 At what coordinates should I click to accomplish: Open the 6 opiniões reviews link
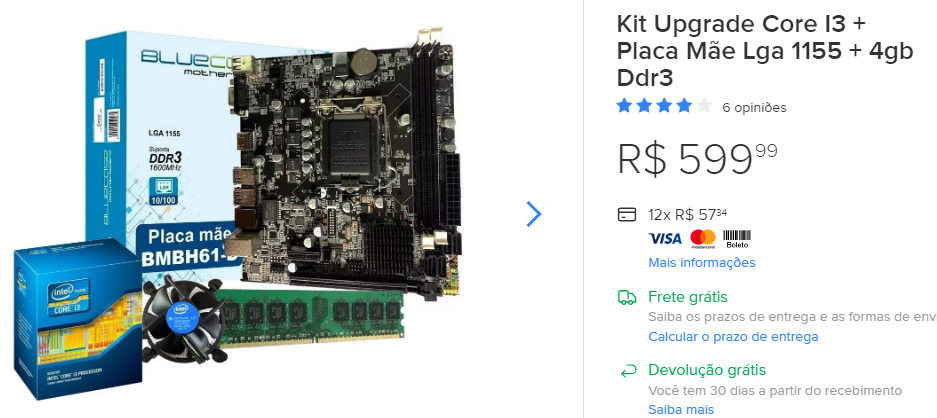click(x=754, y=108)
